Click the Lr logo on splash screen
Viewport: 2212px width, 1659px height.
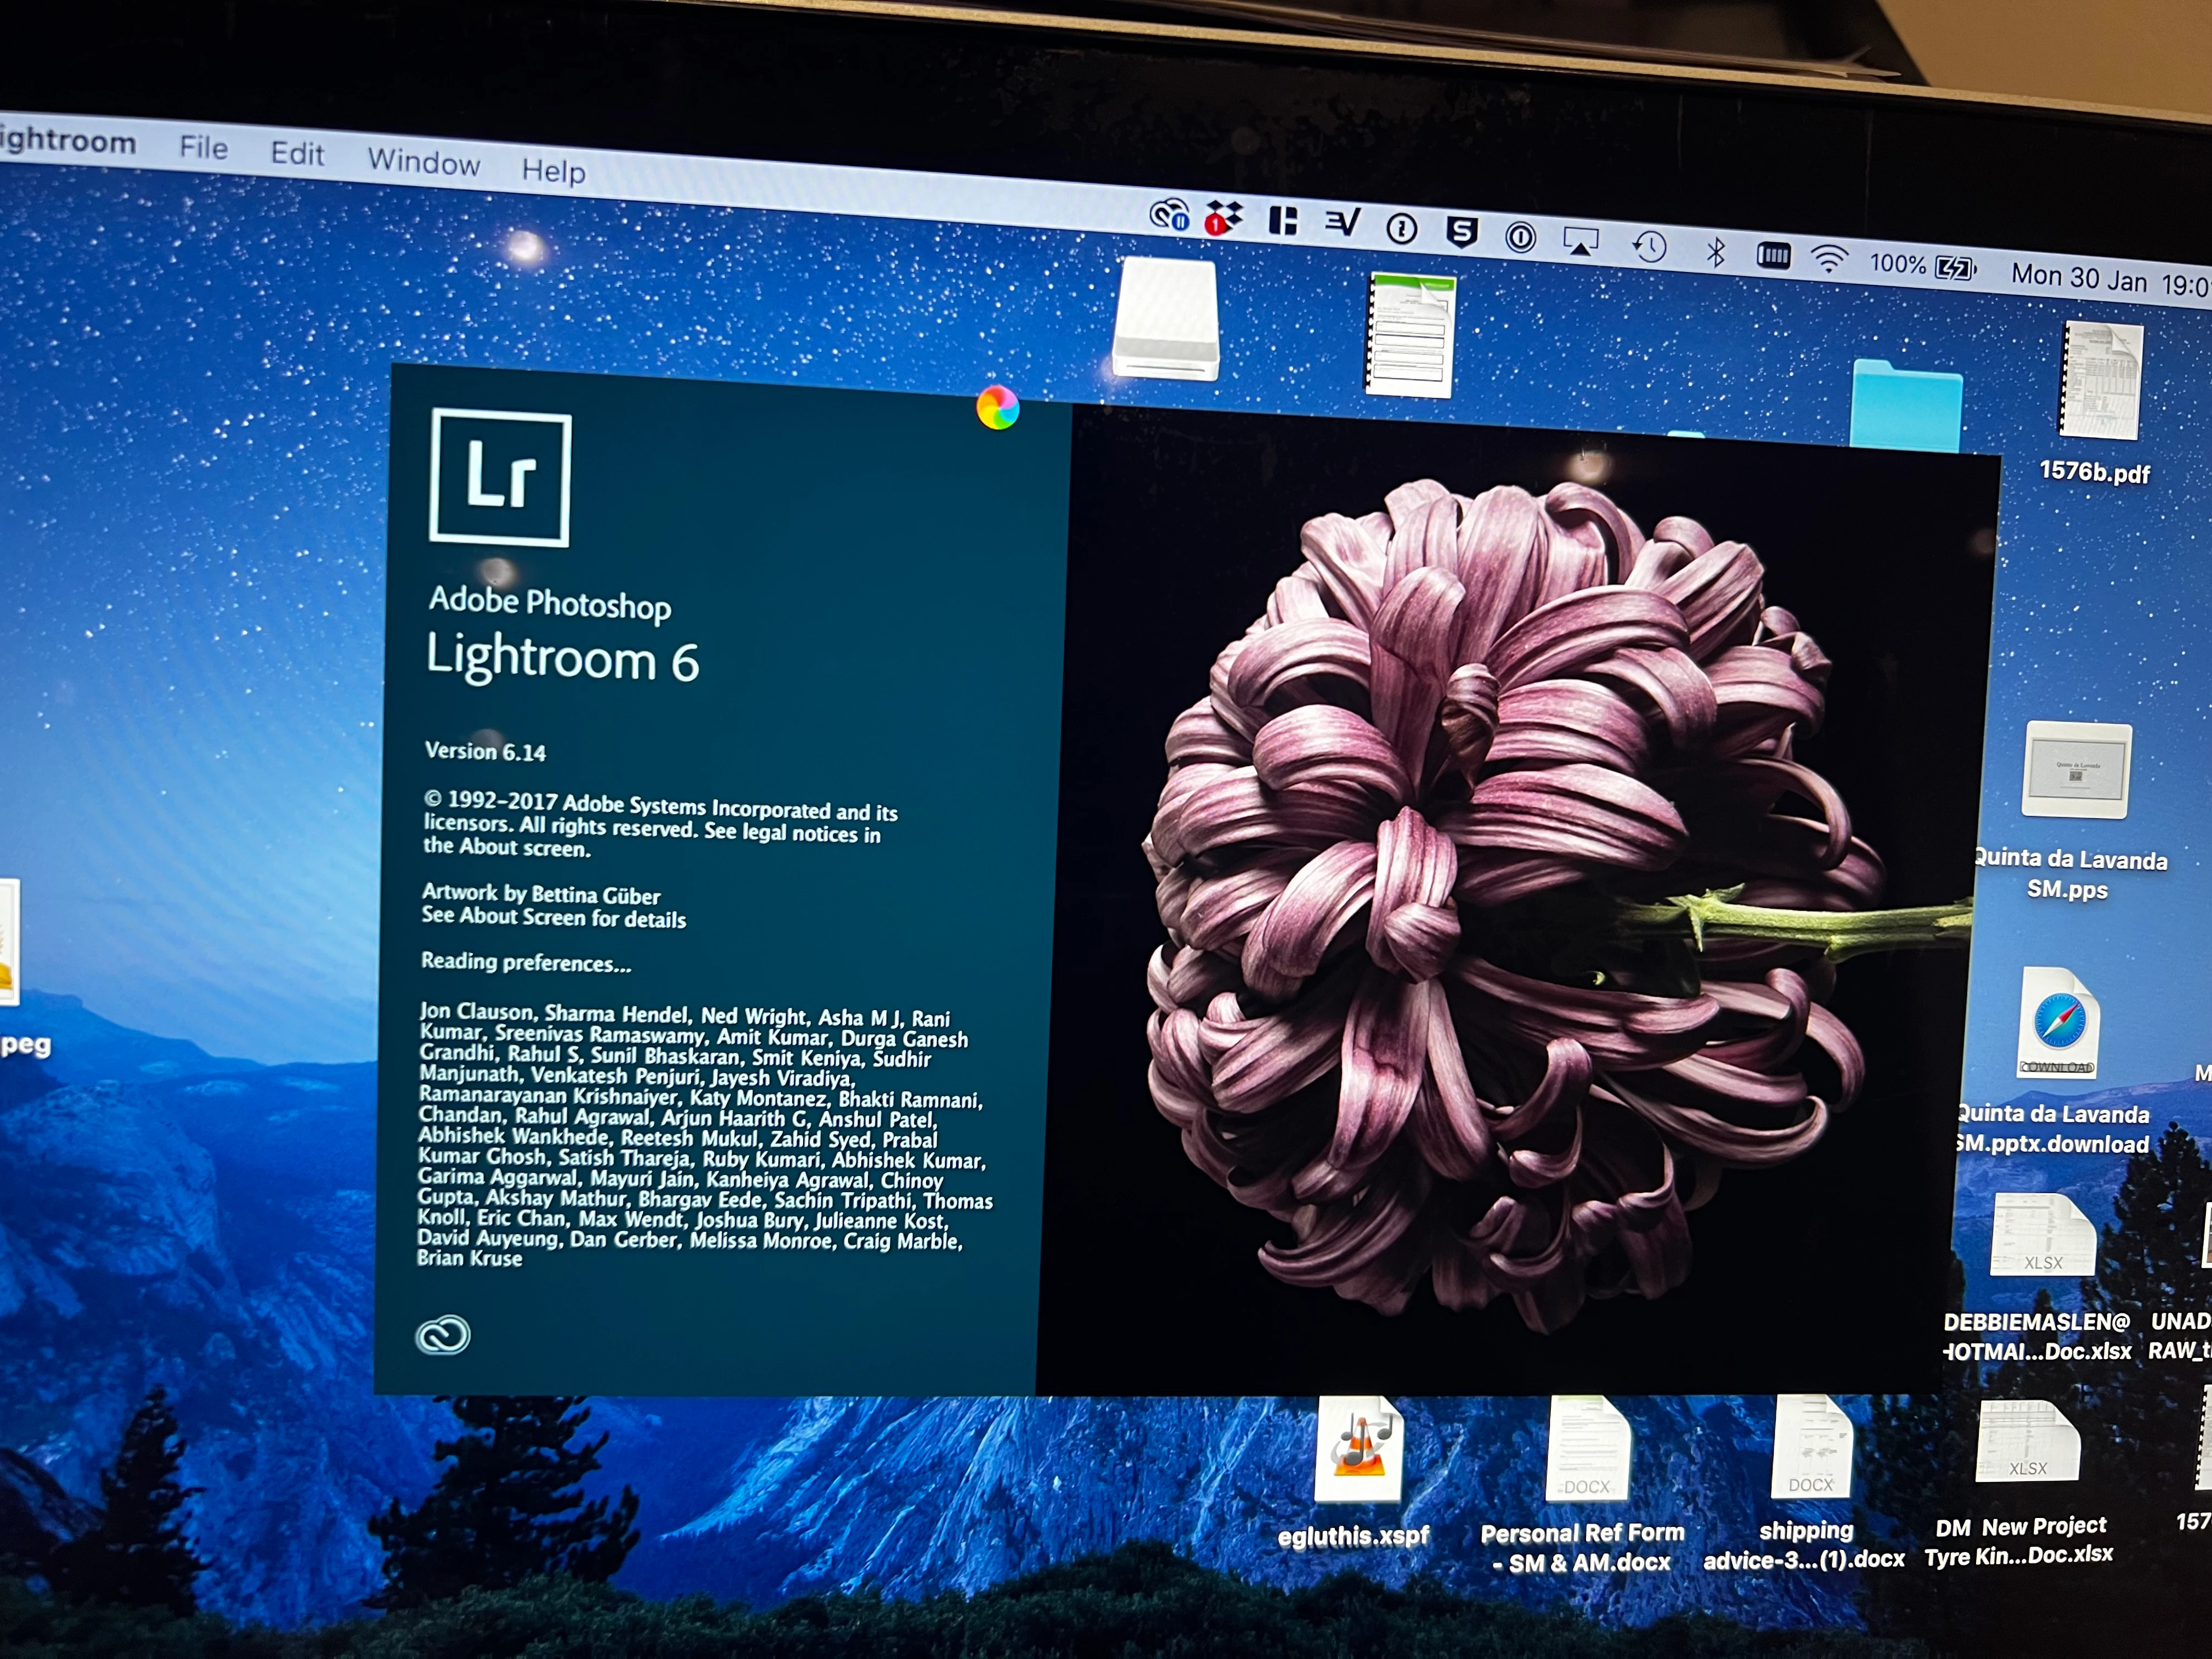500,478
